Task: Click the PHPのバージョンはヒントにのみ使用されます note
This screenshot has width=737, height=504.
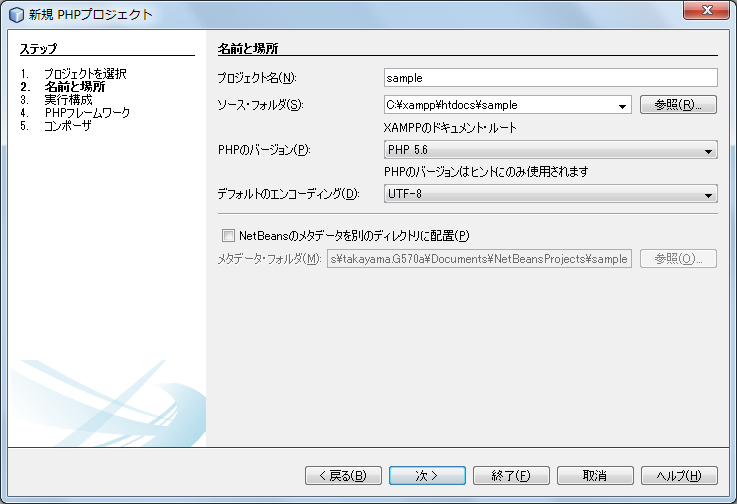Action: [486, 172]
